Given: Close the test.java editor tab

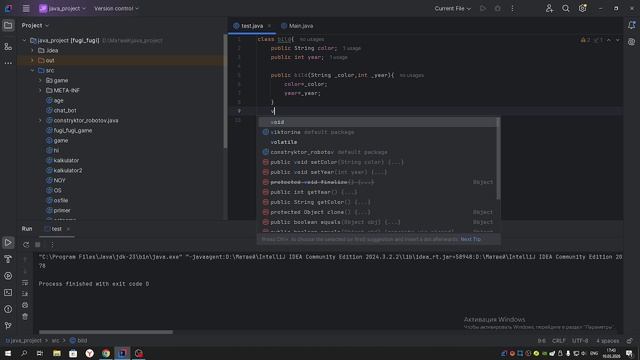Looking at the screenshot, I should tap(269, 26).
